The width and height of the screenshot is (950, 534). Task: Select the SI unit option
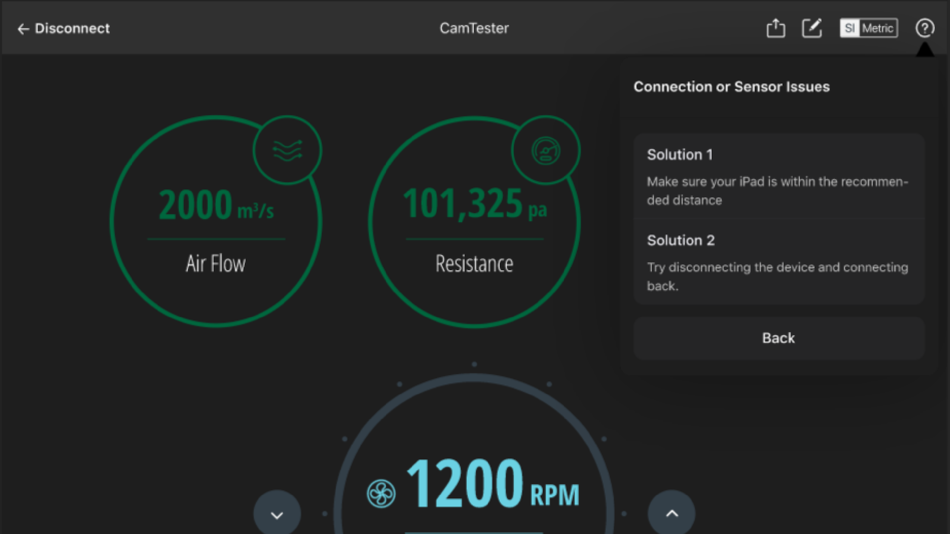pos(849,28)
